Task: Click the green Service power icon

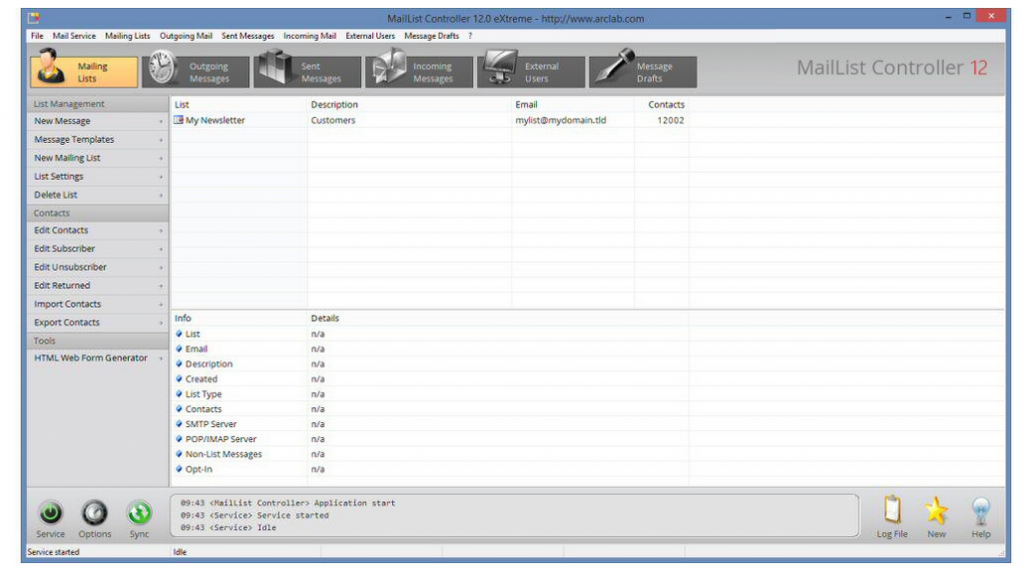Action: click(x=51, y=513)
